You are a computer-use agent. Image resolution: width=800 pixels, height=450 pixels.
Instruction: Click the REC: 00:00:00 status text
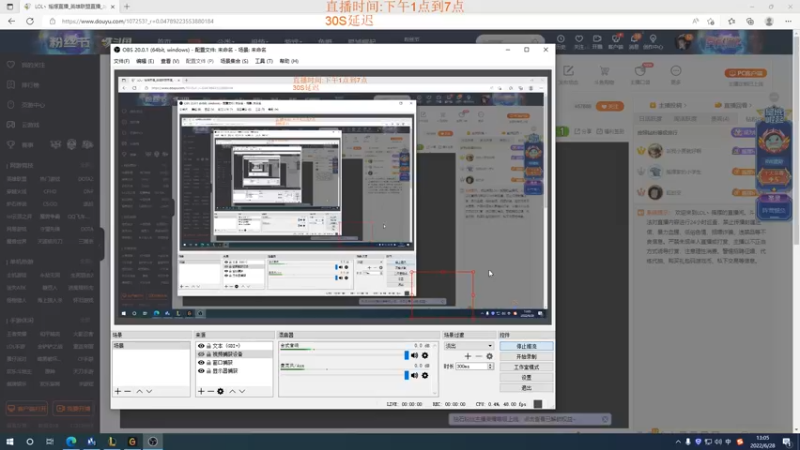pyautogui.click(x=449, y=404)
